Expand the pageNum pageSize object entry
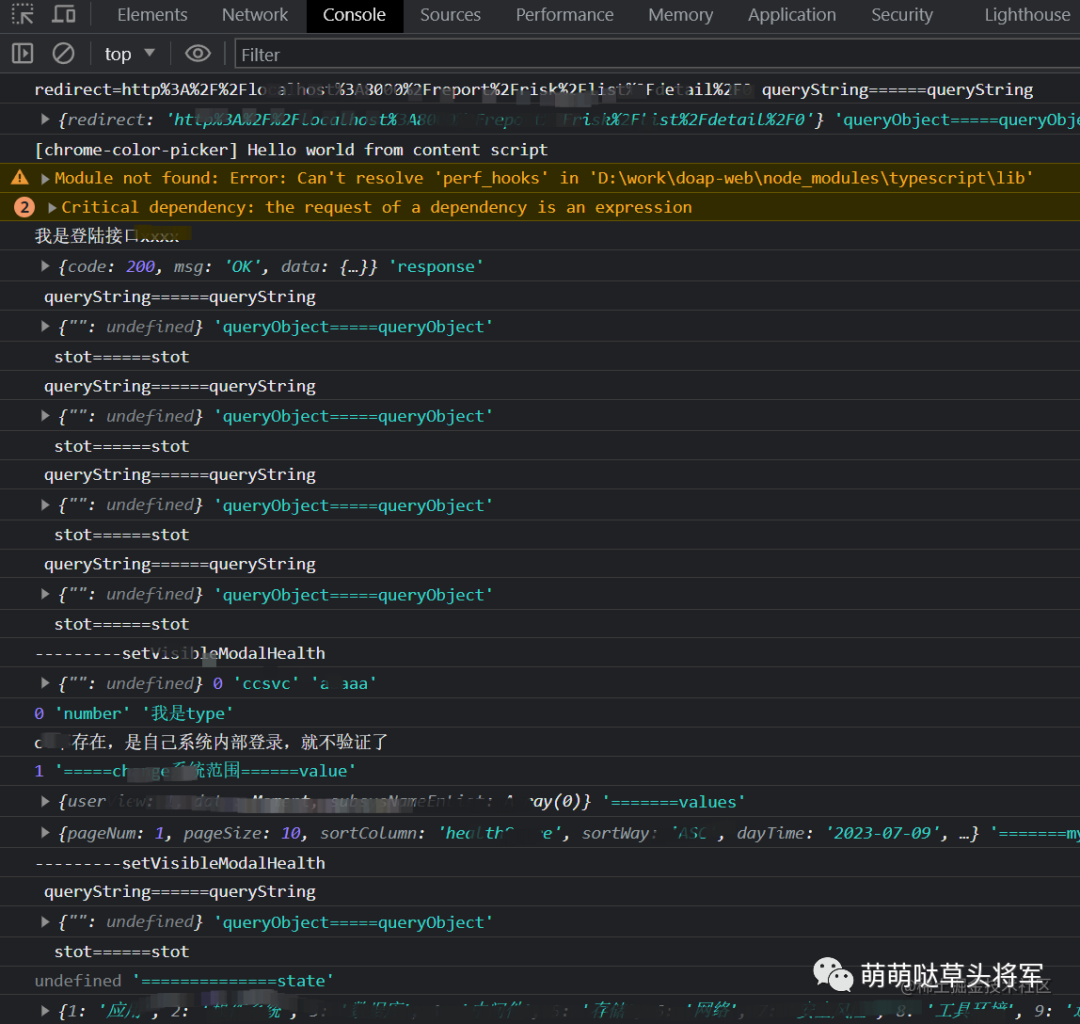This screenshot has width=1080, height=1024. tap(45, 833)
